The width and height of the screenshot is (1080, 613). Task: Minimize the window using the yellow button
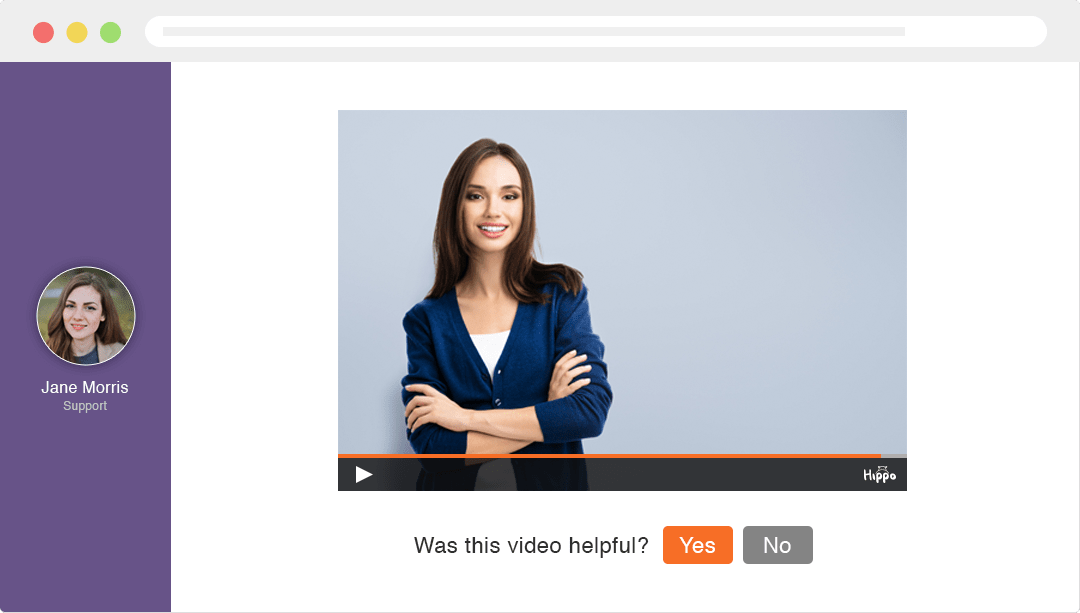pos(77,32)
